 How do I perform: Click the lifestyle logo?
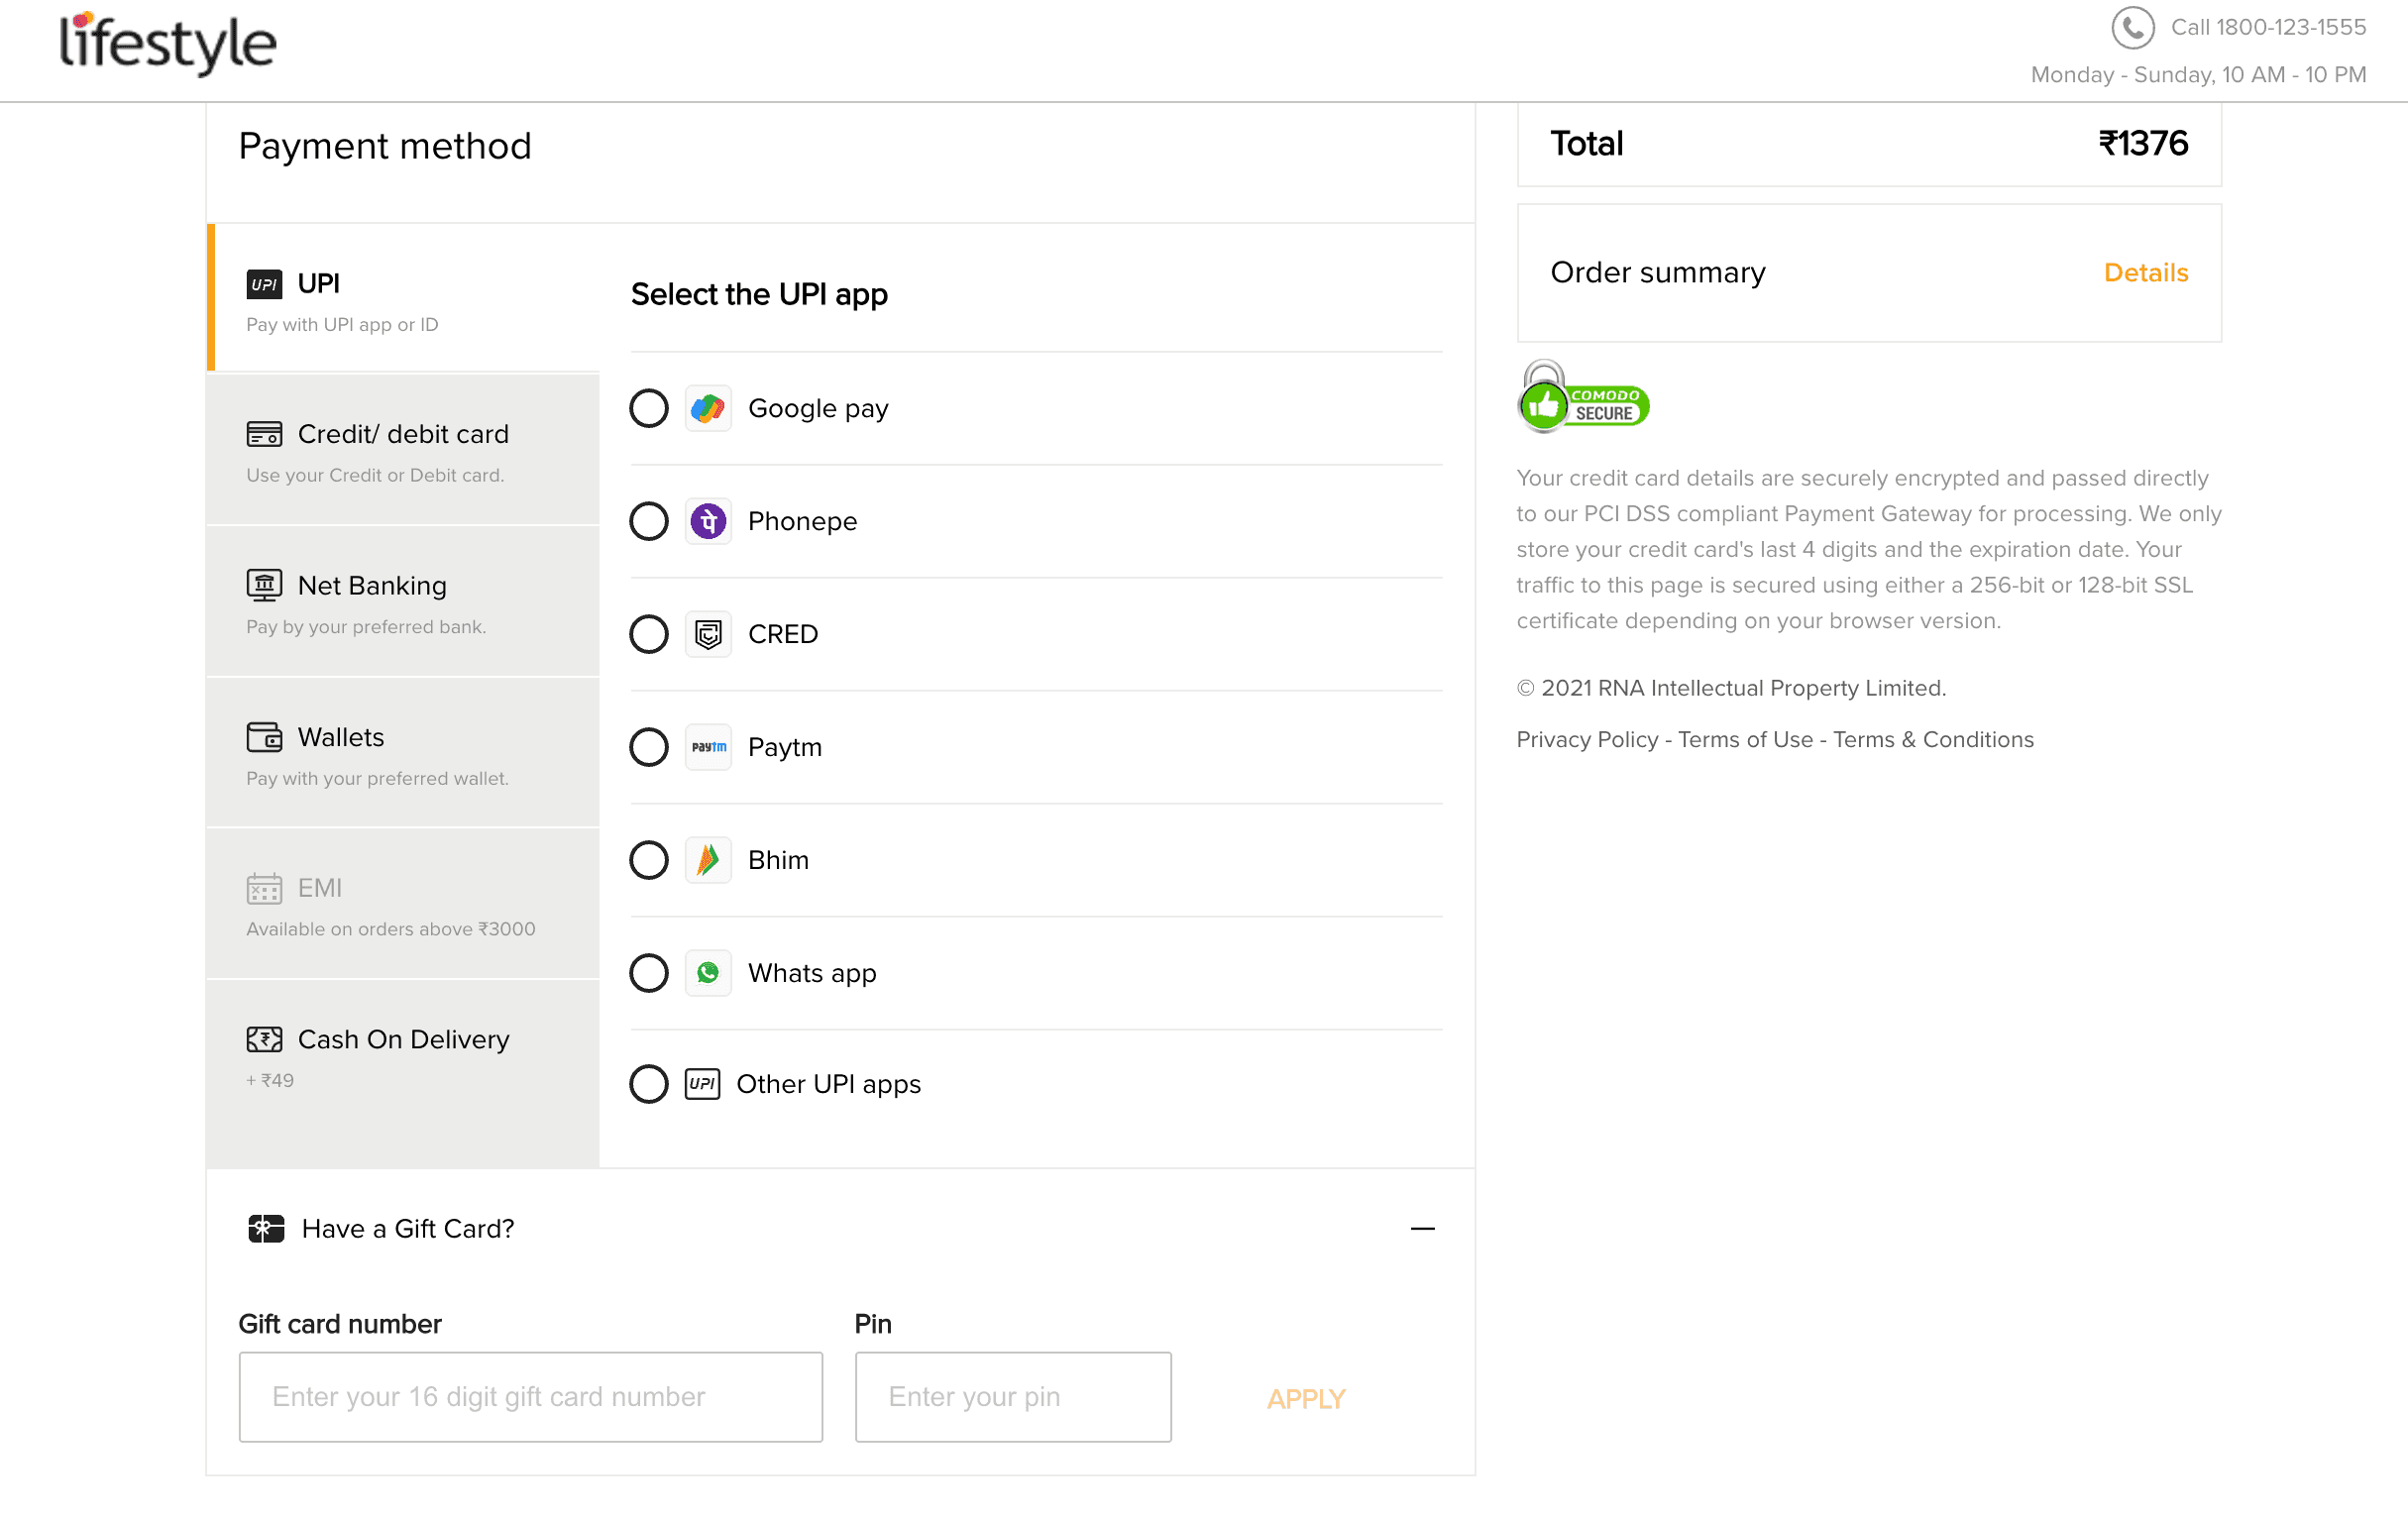tap(167, 43)
